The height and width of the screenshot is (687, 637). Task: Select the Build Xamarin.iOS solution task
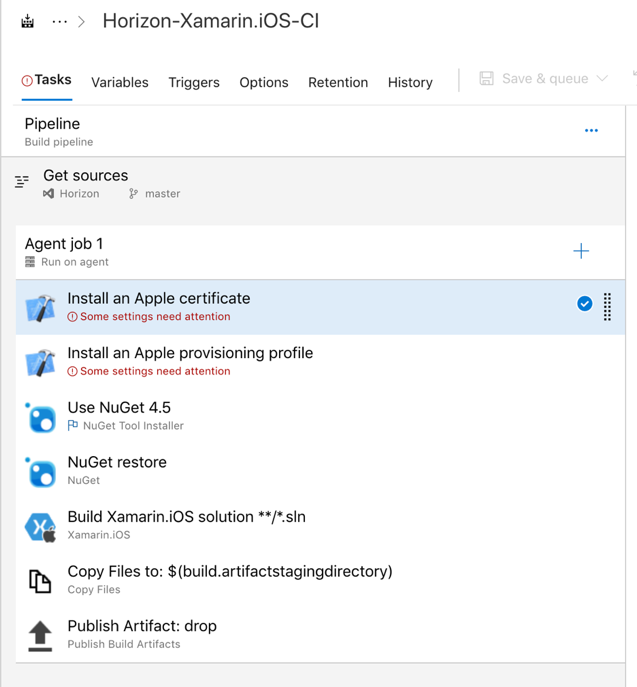[x=320, y=526]
